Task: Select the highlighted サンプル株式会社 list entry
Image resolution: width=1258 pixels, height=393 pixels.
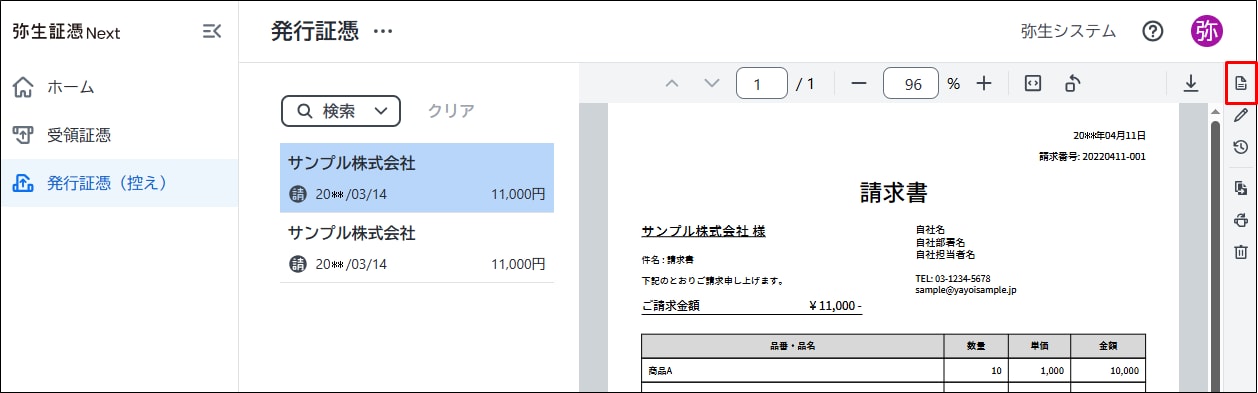Action: click(x=417, y=178)
